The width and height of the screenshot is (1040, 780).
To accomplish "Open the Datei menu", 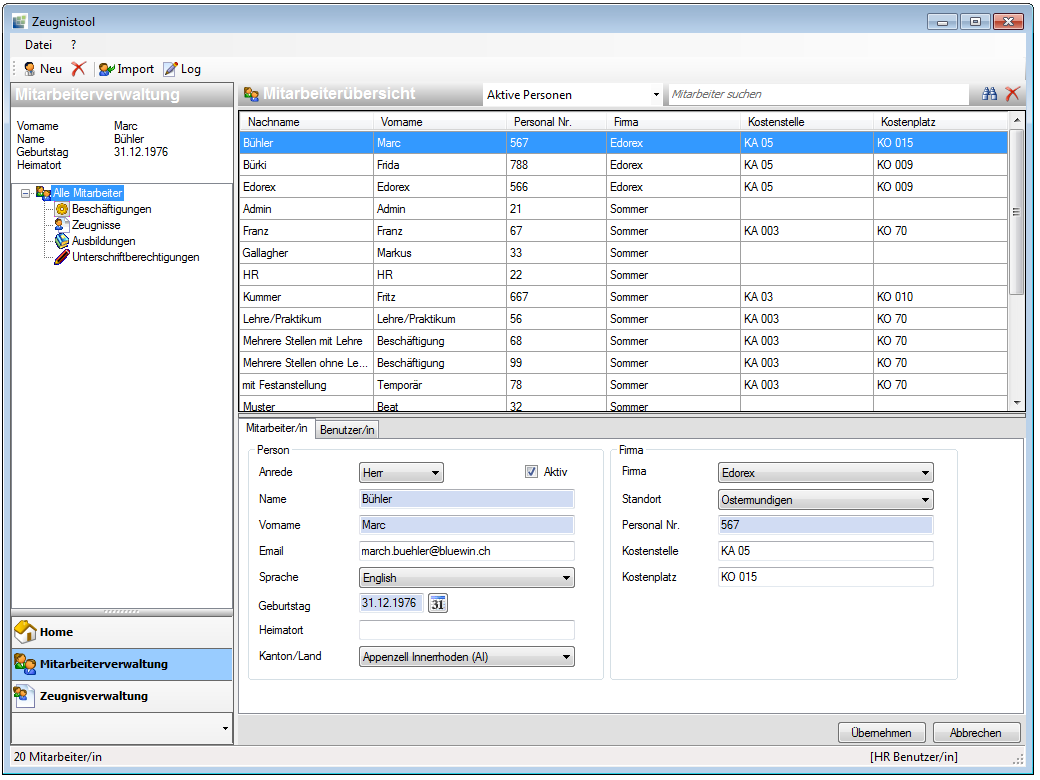I will pos(38,45).
